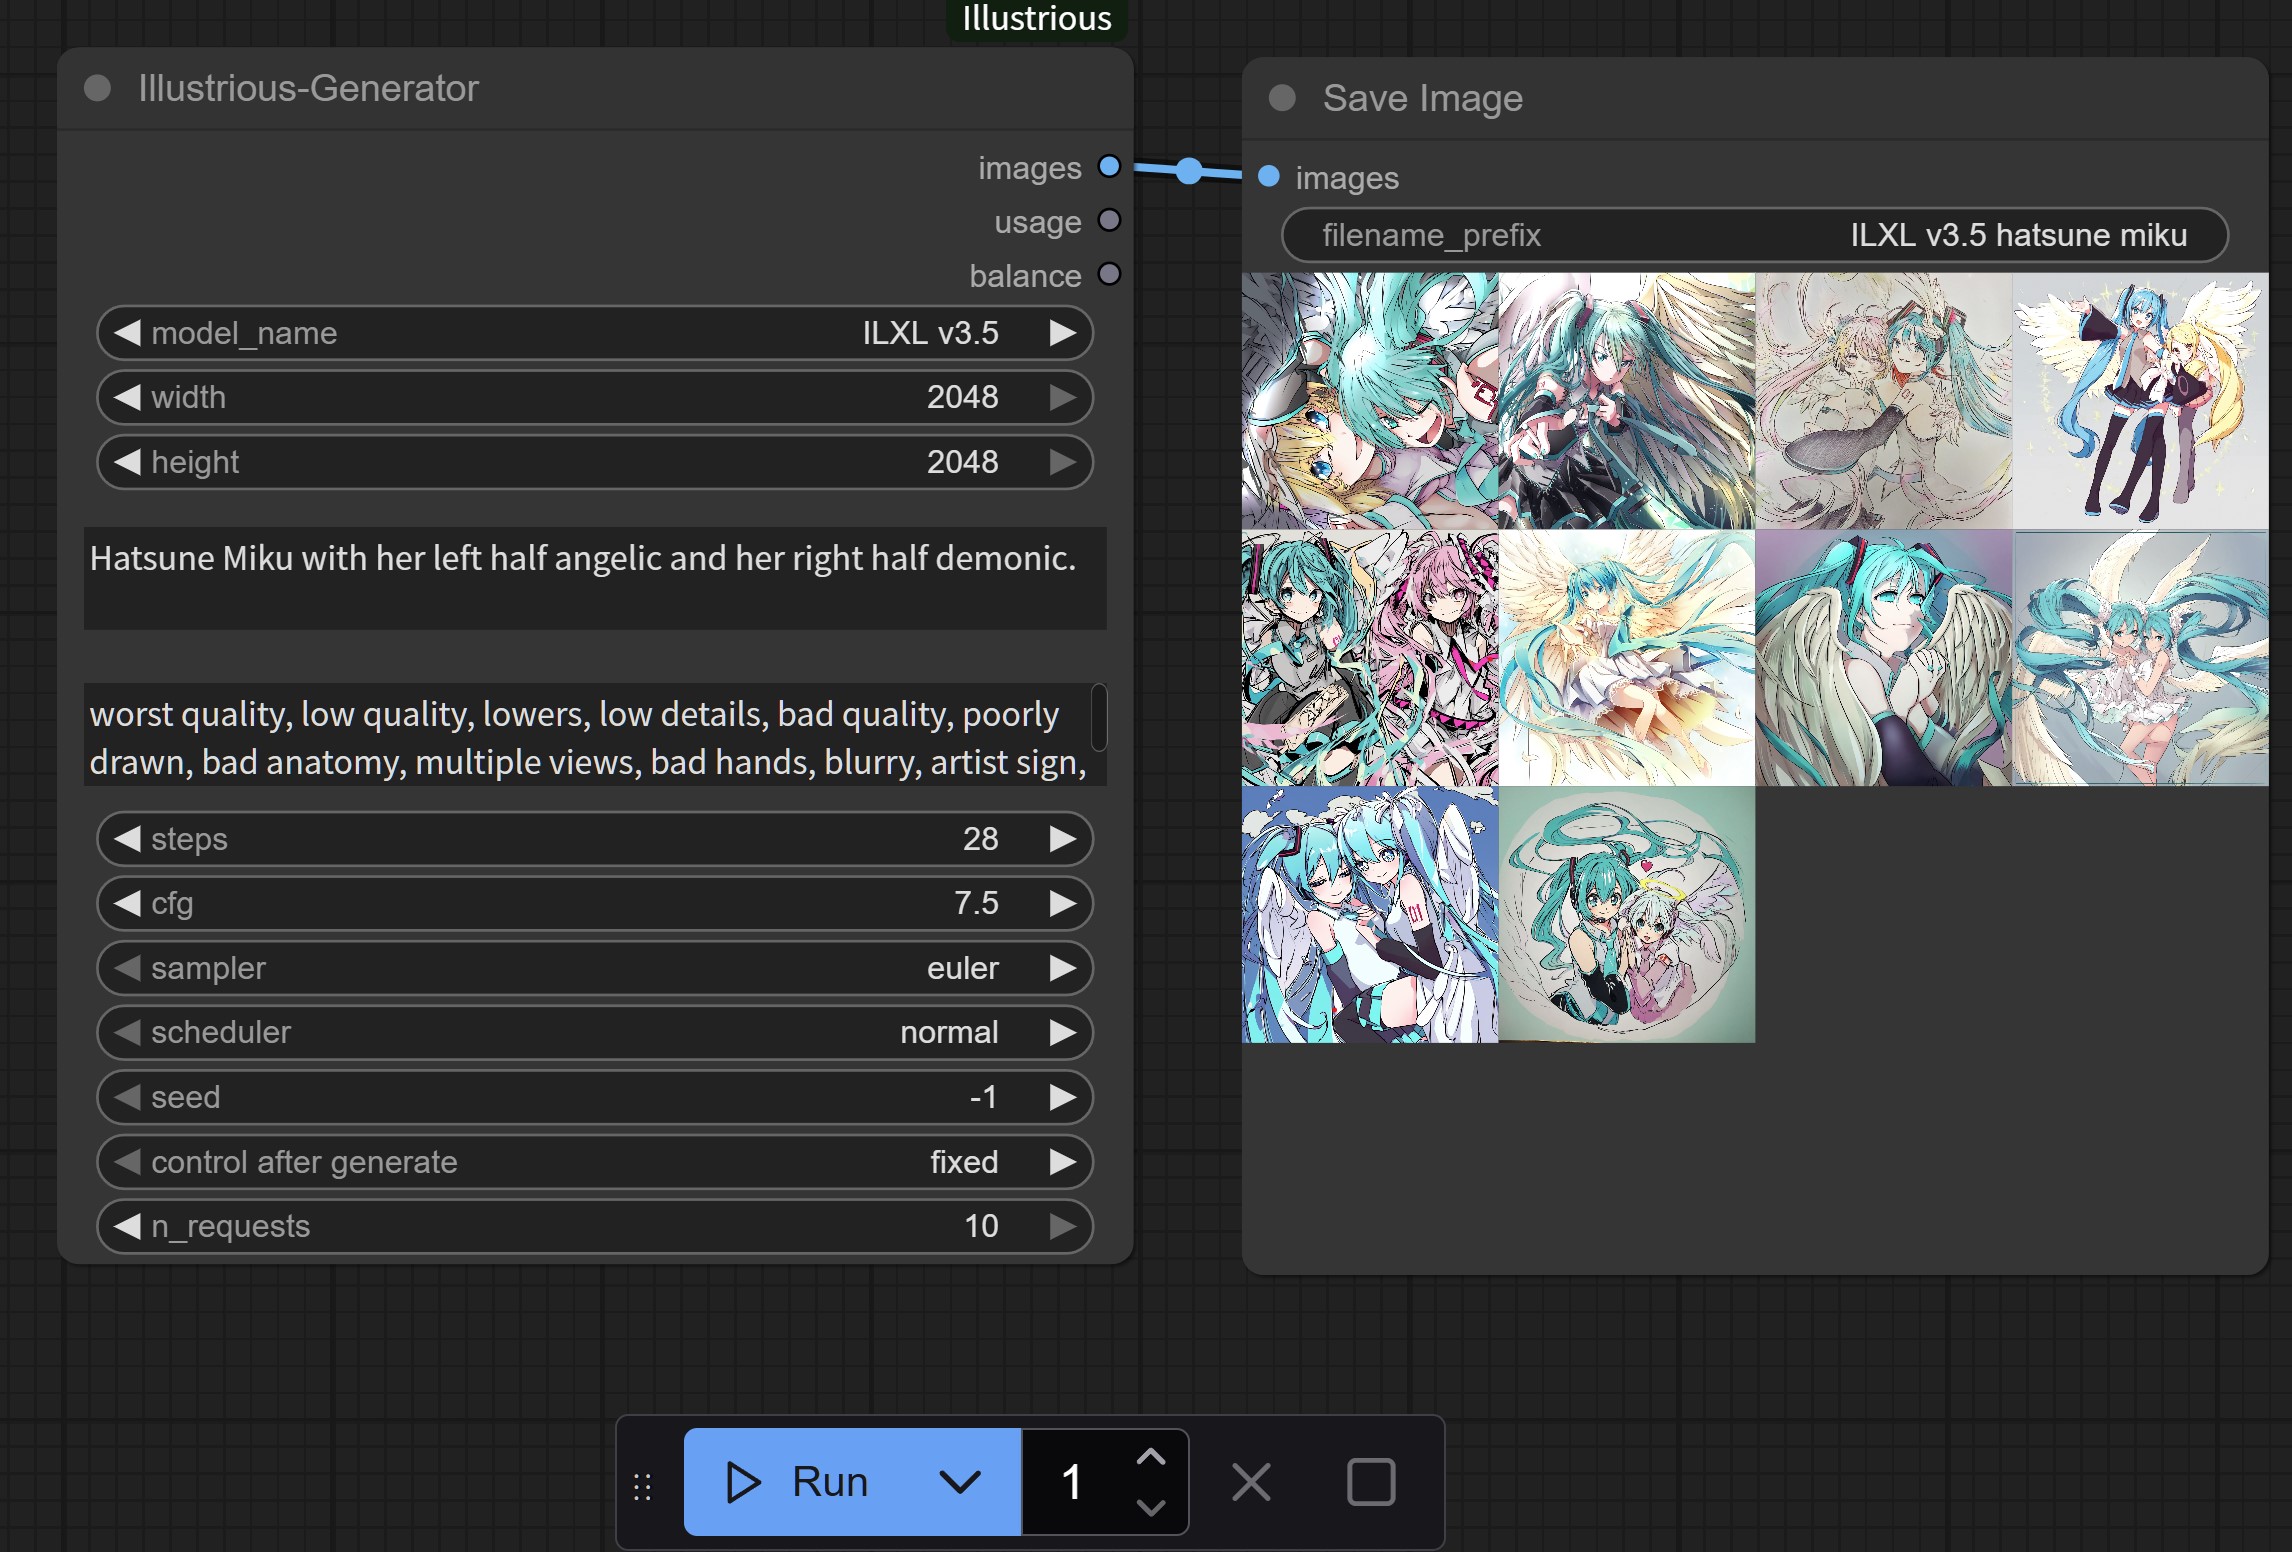Decrease the n_requests value
2292x1552 pixels.
click(127, 1226)
